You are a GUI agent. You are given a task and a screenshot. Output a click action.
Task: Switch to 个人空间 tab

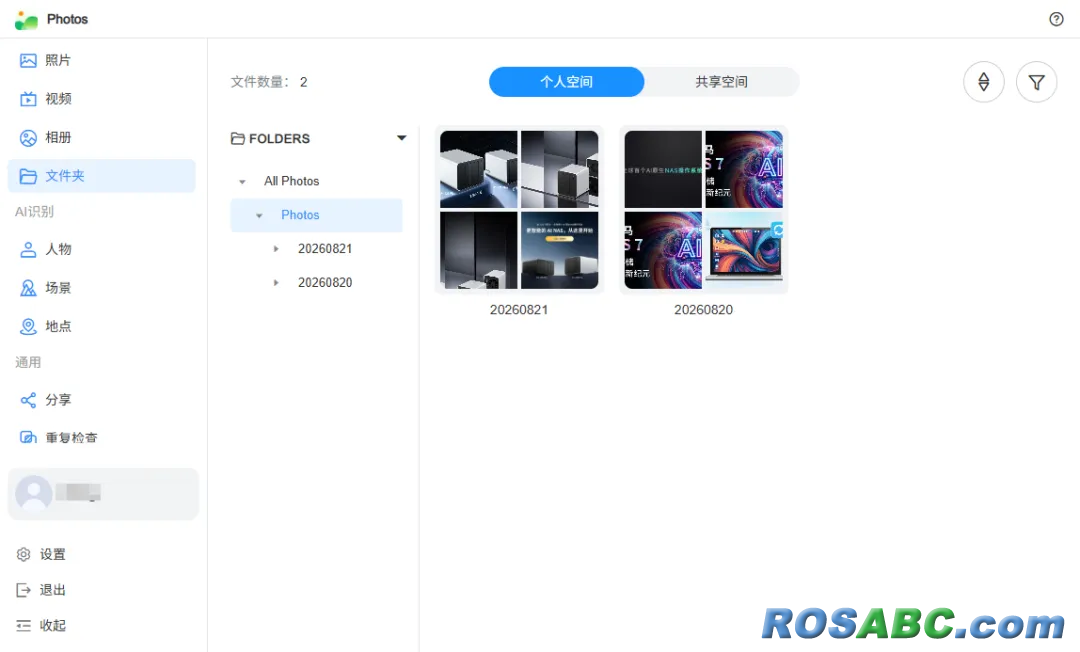[566, 82]
